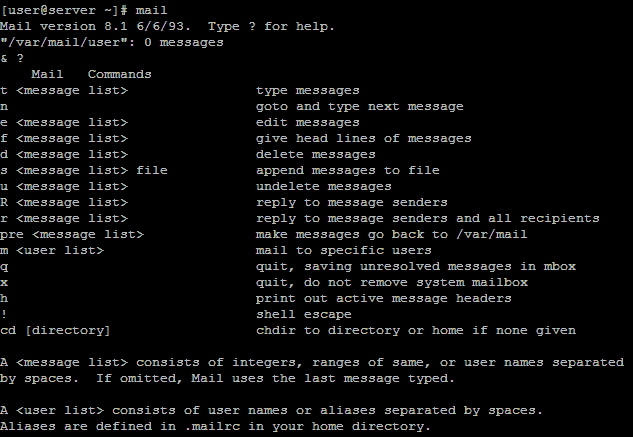
Task: Click "print out active message headers" text
Action: tap(383, 298)
